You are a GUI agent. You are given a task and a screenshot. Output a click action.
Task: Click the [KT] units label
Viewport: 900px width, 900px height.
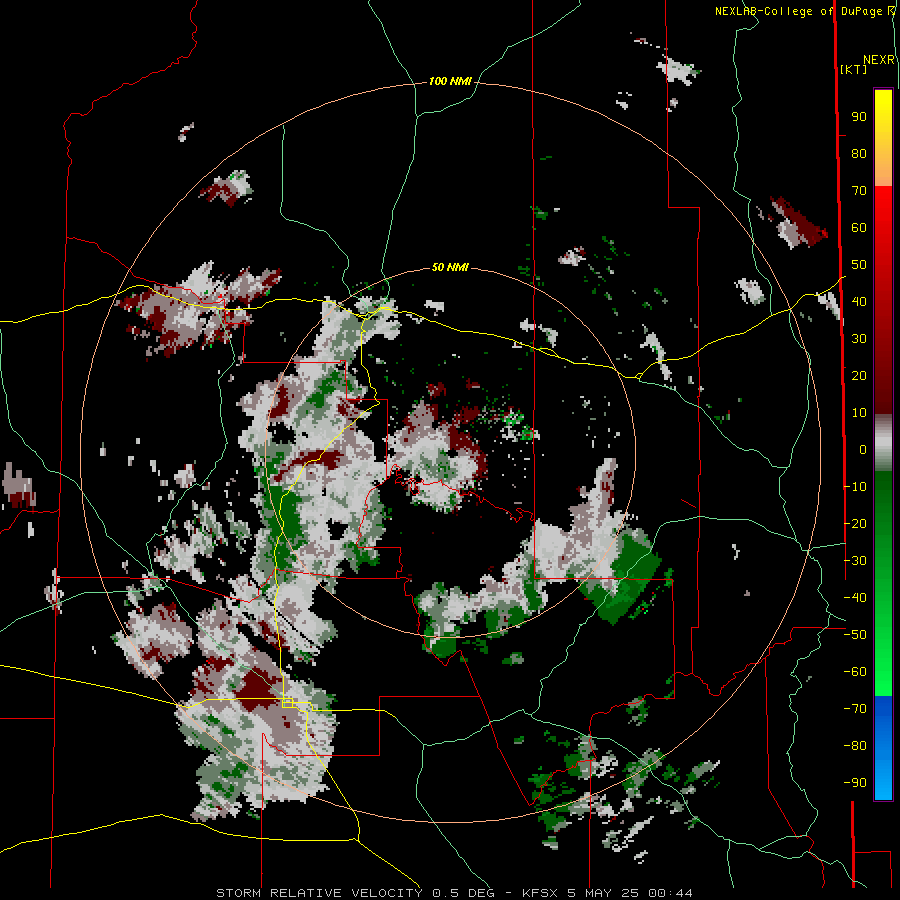(x=854, y=69)
